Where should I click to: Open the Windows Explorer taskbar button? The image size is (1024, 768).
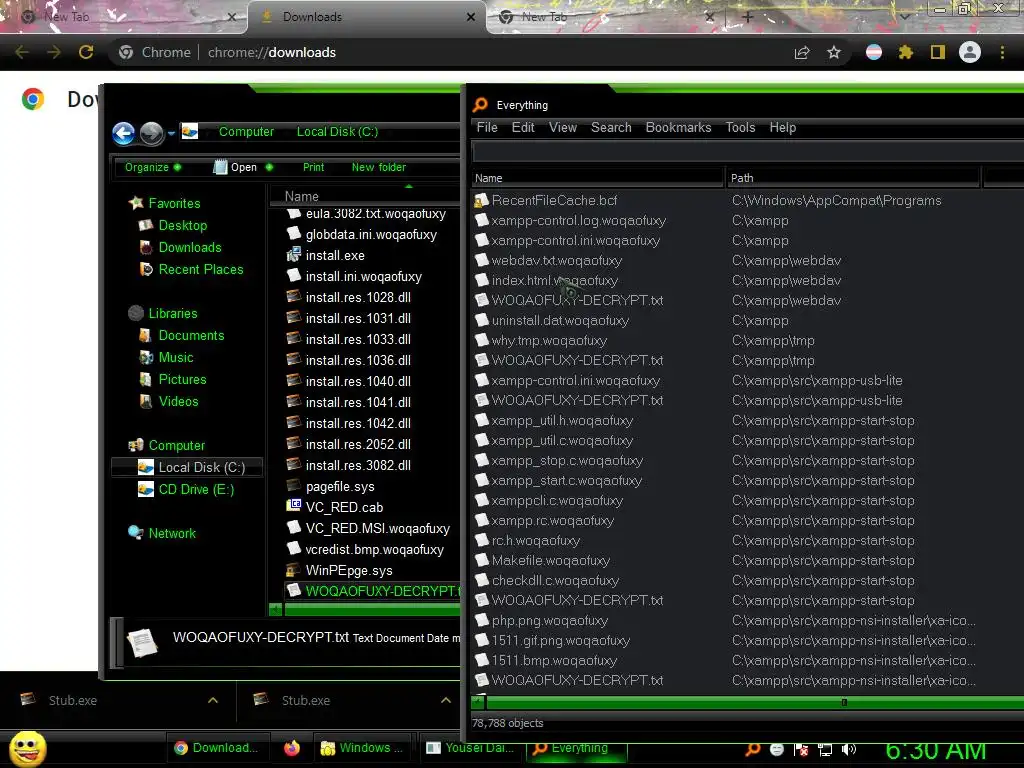coord(364,748)
